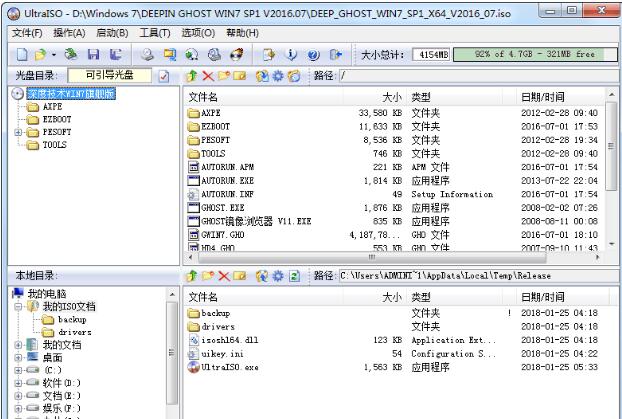
Task: Open the 帮助(H) menu
Action: tap(242, 33)
